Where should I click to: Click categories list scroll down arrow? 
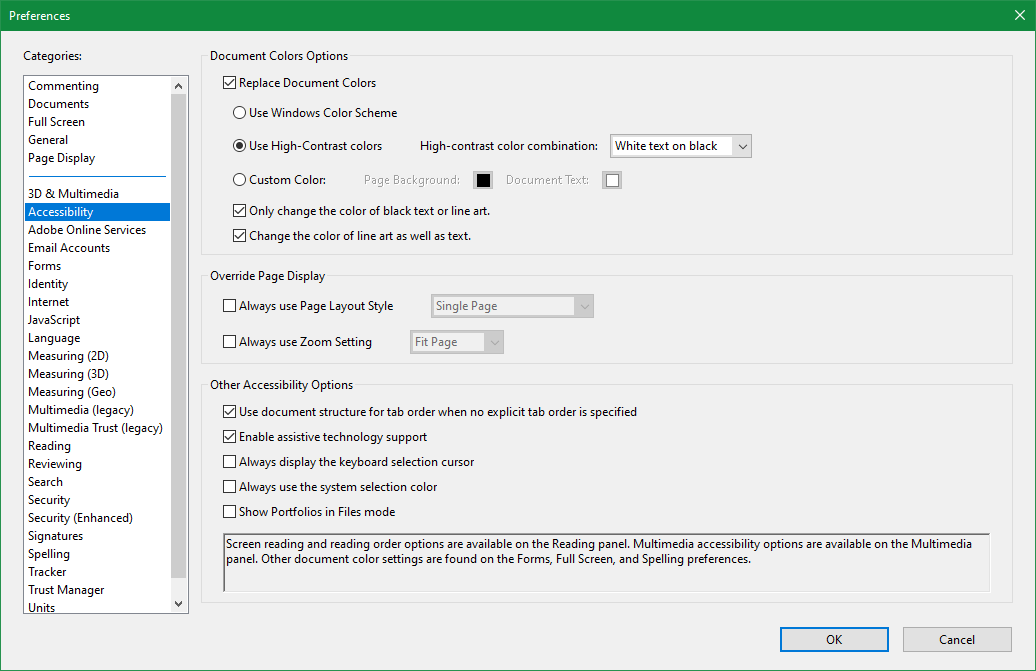coord(178,604)
